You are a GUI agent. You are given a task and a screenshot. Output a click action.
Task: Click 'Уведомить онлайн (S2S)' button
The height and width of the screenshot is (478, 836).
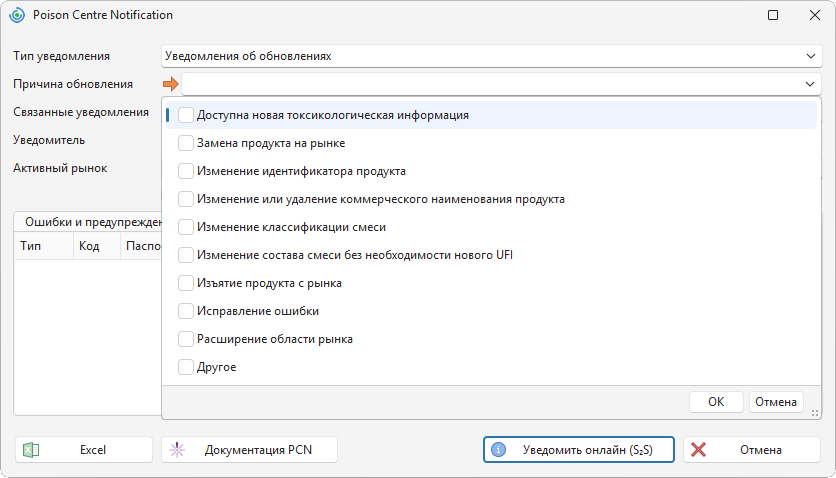point(578,450)
